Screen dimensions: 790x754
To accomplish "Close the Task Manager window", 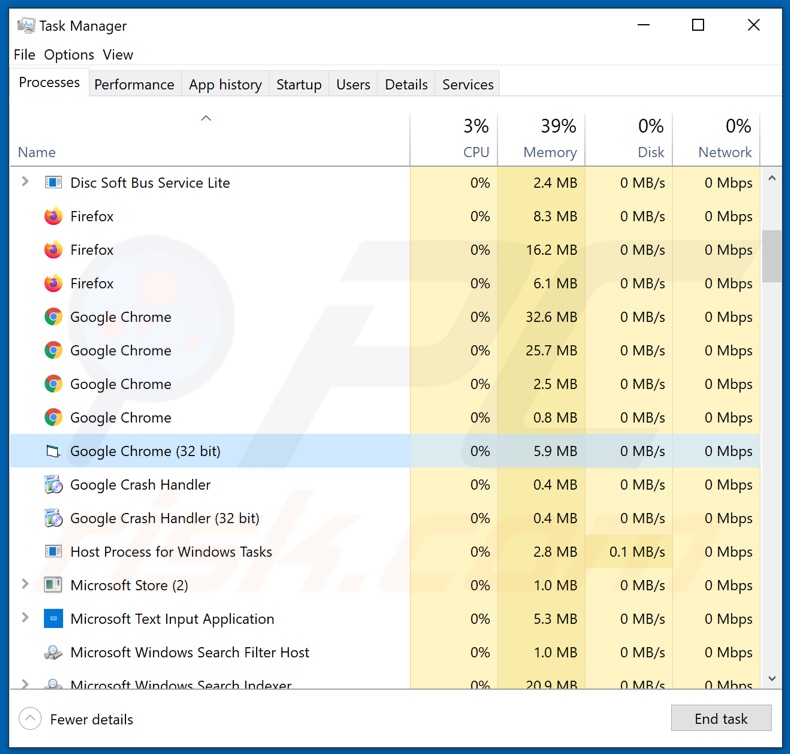I will click(x=753, y=25).
